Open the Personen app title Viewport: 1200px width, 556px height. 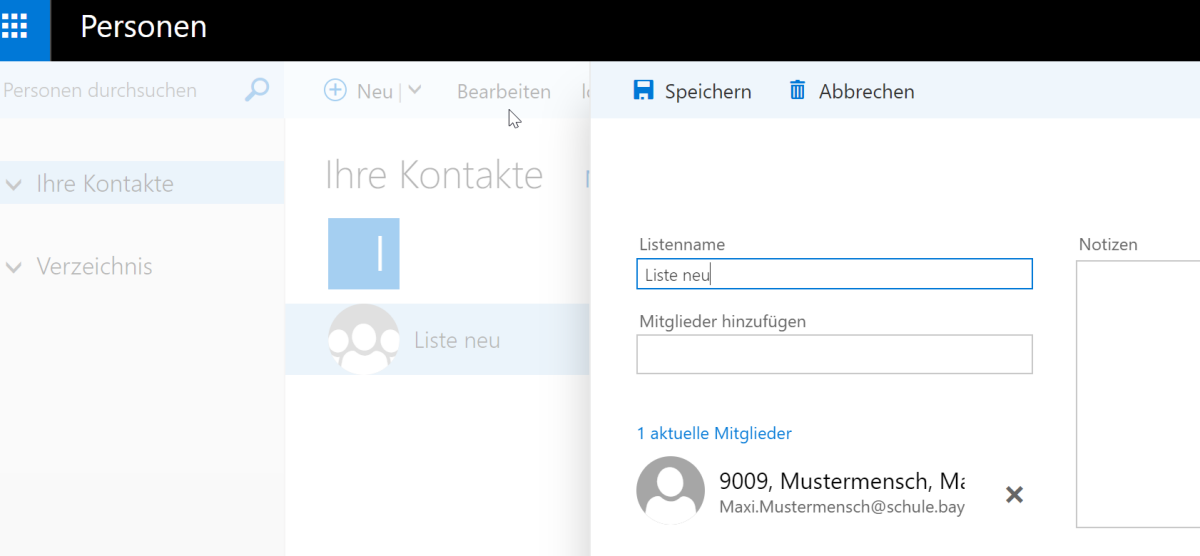pos(143,27)
